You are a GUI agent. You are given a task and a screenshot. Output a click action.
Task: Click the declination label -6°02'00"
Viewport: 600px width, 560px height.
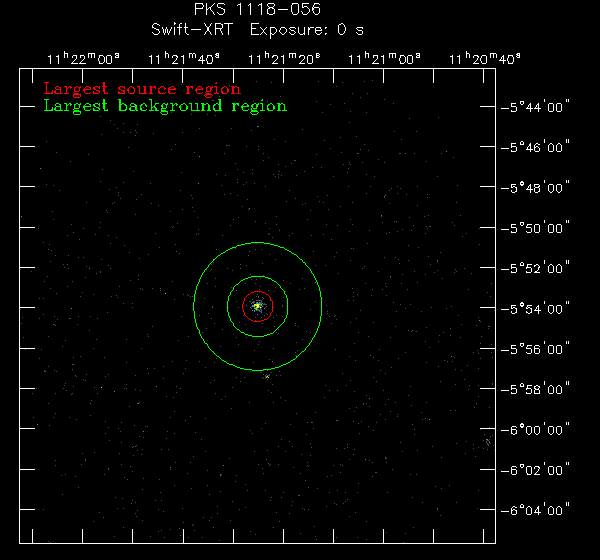(x=535, y=470)
